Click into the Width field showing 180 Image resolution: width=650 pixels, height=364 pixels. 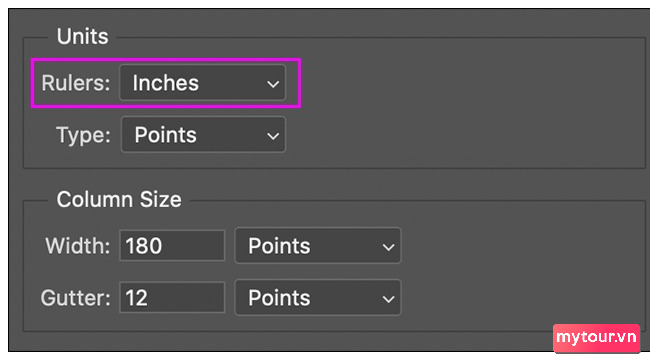pyautogui.click(x=172, y=245)
